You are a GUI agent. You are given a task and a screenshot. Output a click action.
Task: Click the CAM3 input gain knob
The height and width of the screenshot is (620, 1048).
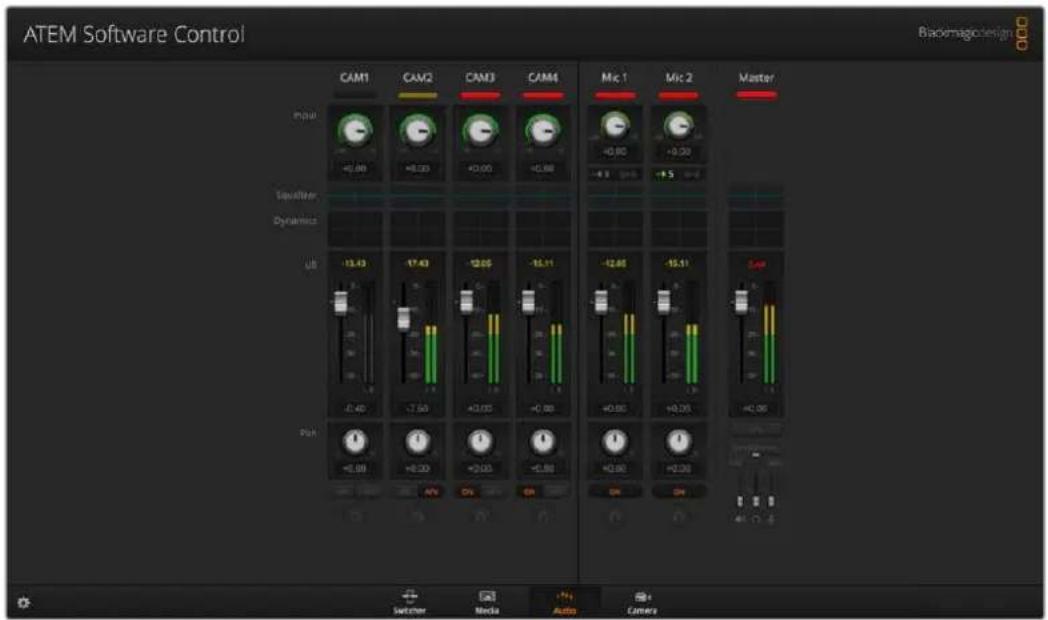(480, 130)
